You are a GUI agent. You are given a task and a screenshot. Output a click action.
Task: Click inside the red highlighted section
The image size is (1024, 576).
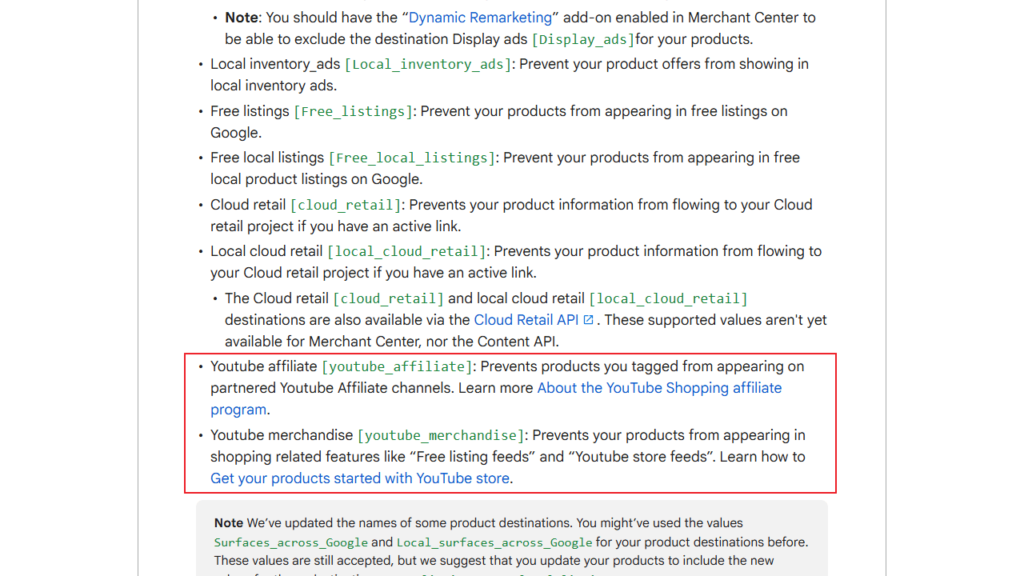[510, 422]
